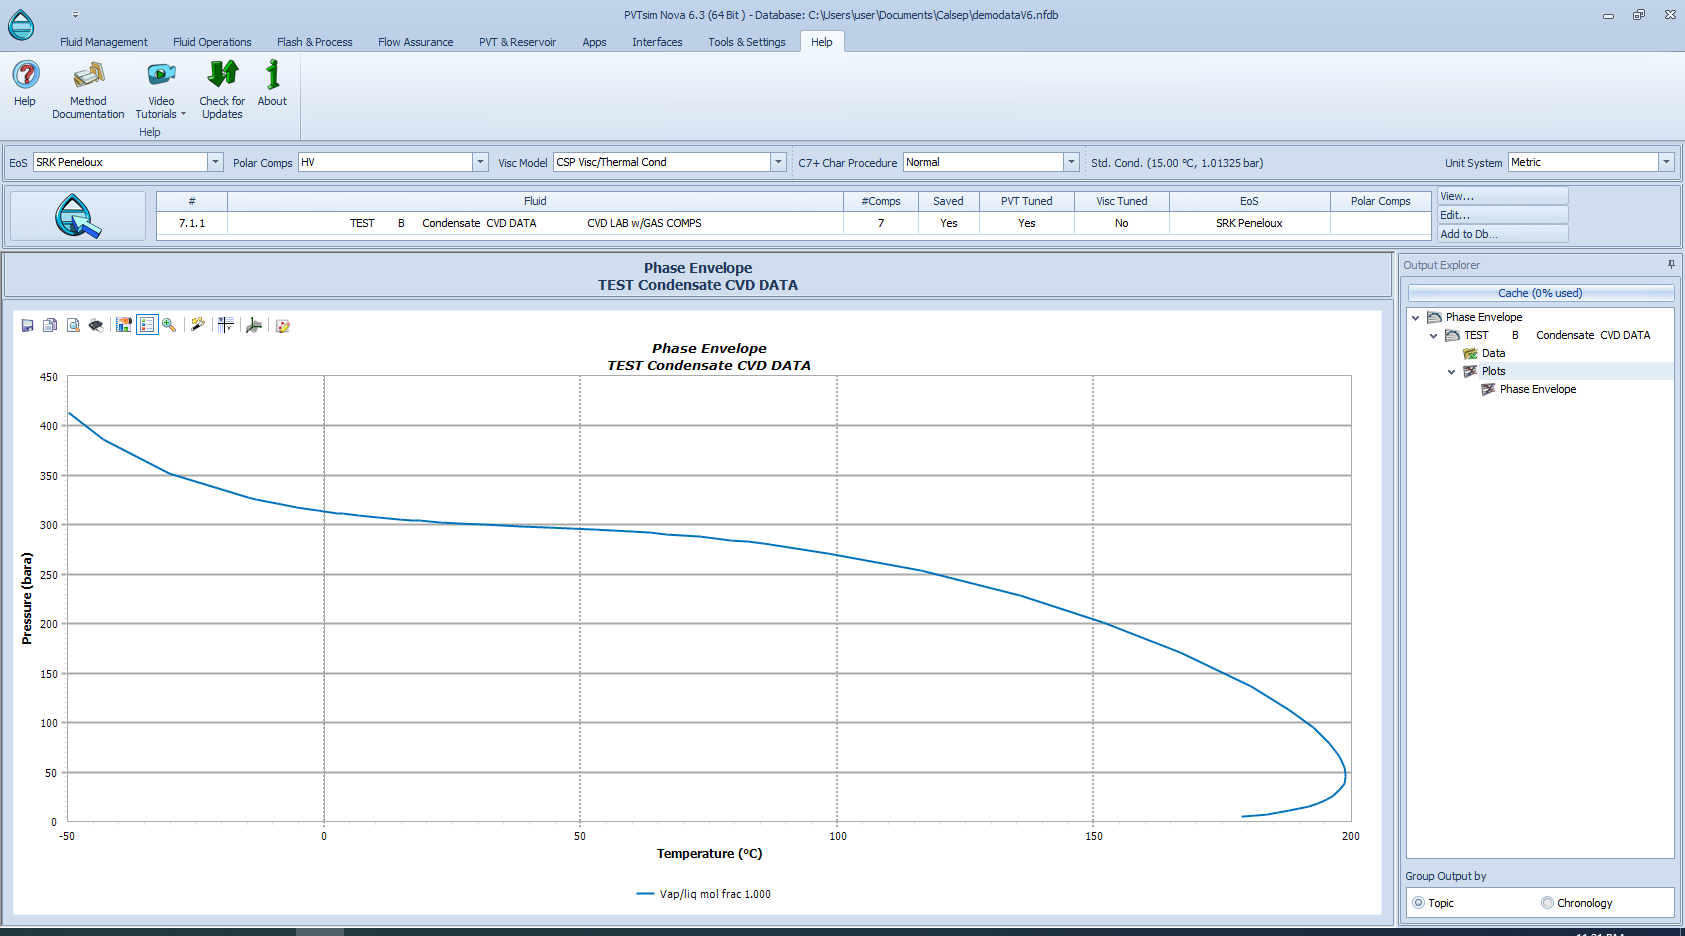1685x936 pixels.
Task: Open the About dialog
Action: click(x=272, y=83)
